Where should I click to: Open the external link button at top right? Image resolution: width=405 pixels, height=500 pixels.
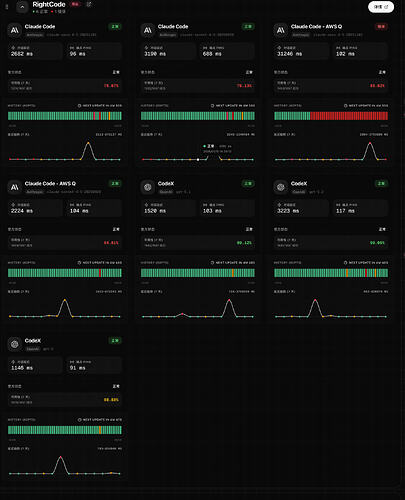pos(381,7)
